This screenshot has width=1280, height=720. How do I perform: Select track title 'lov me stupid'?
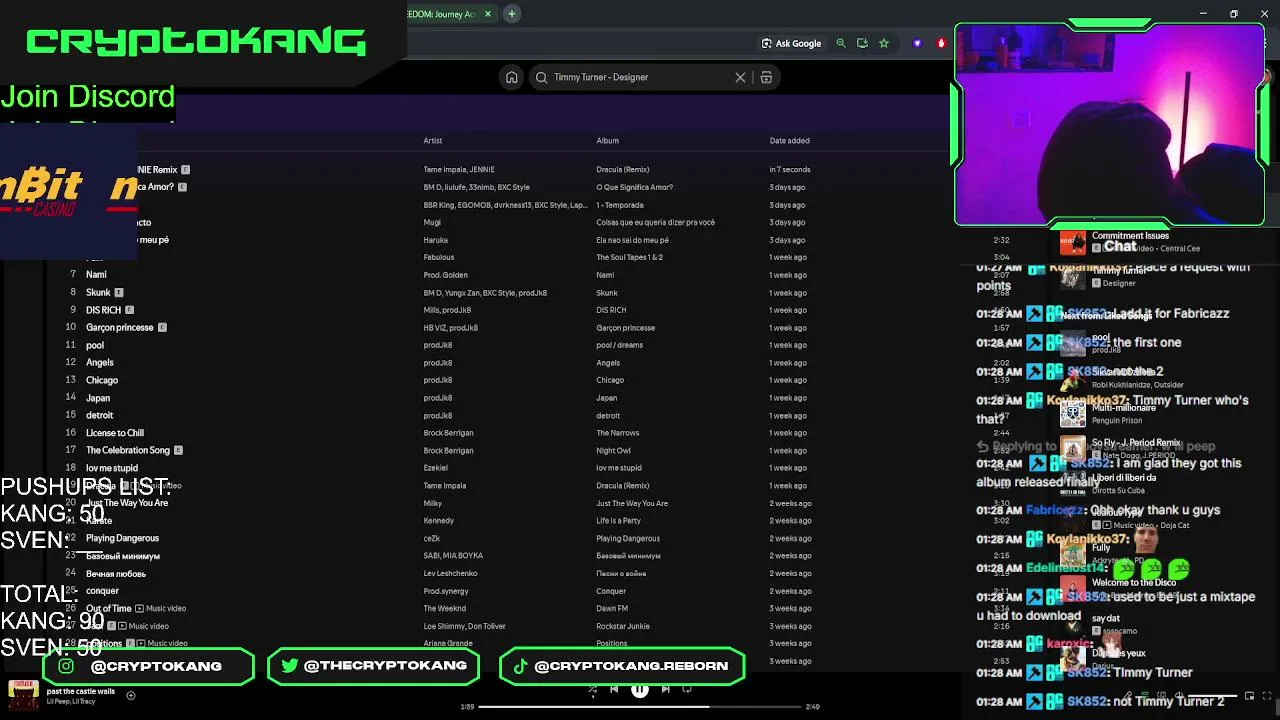112,468
